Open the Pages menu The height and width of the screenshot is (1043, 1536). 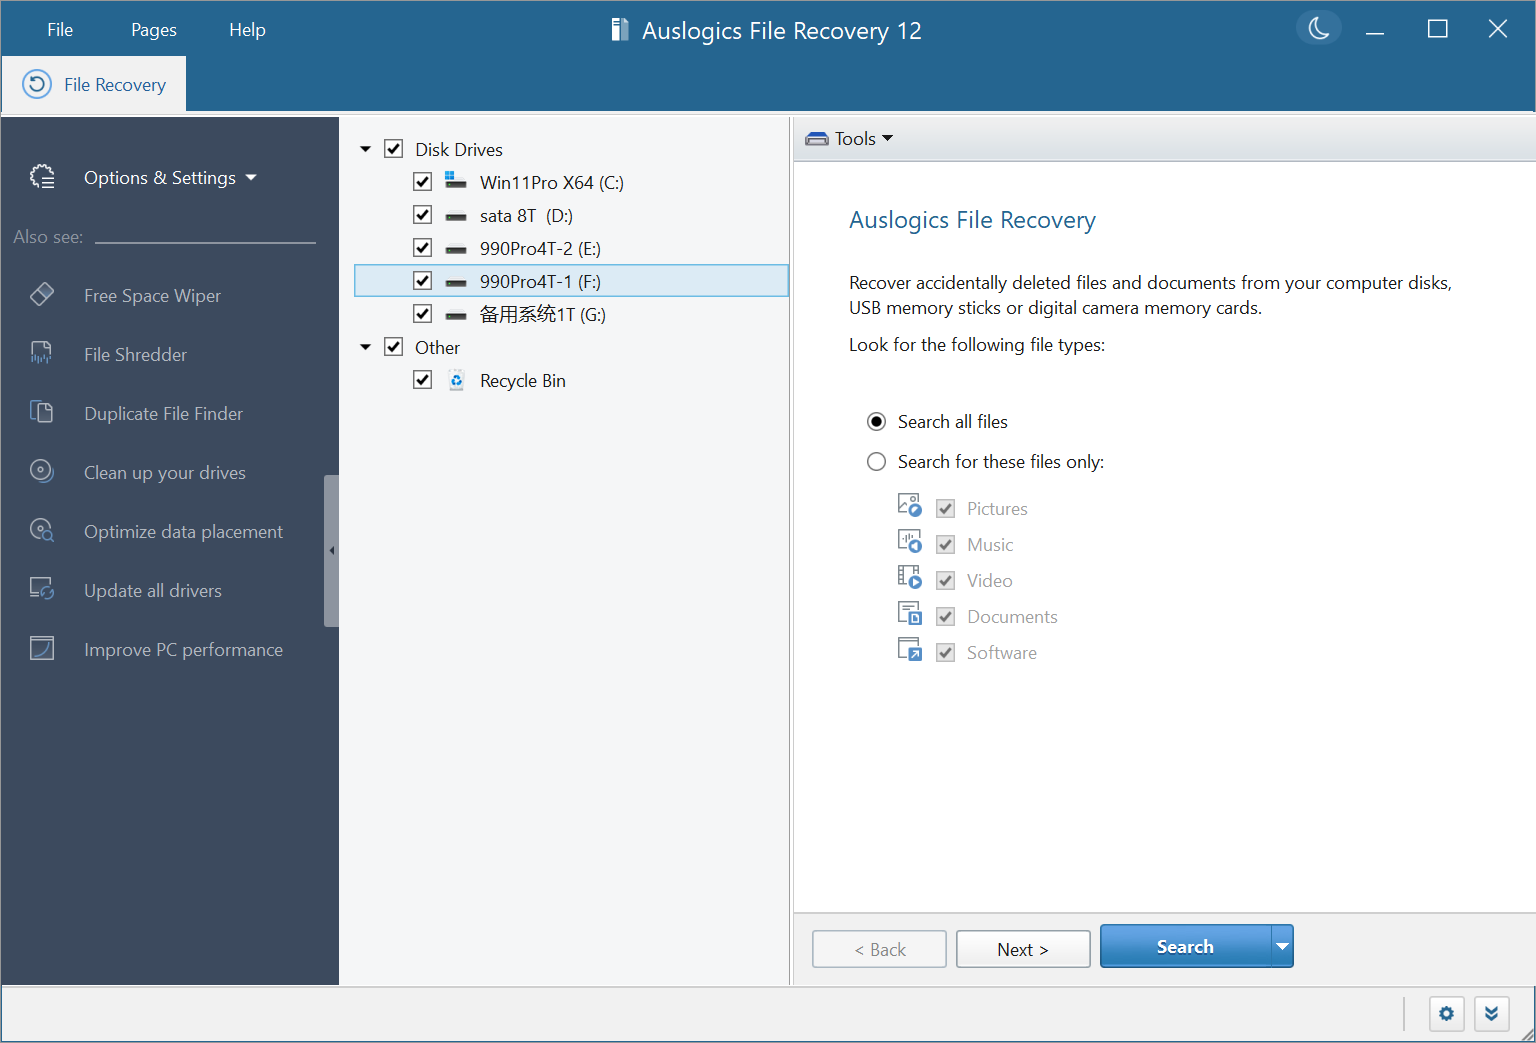[x=153, y=29]
